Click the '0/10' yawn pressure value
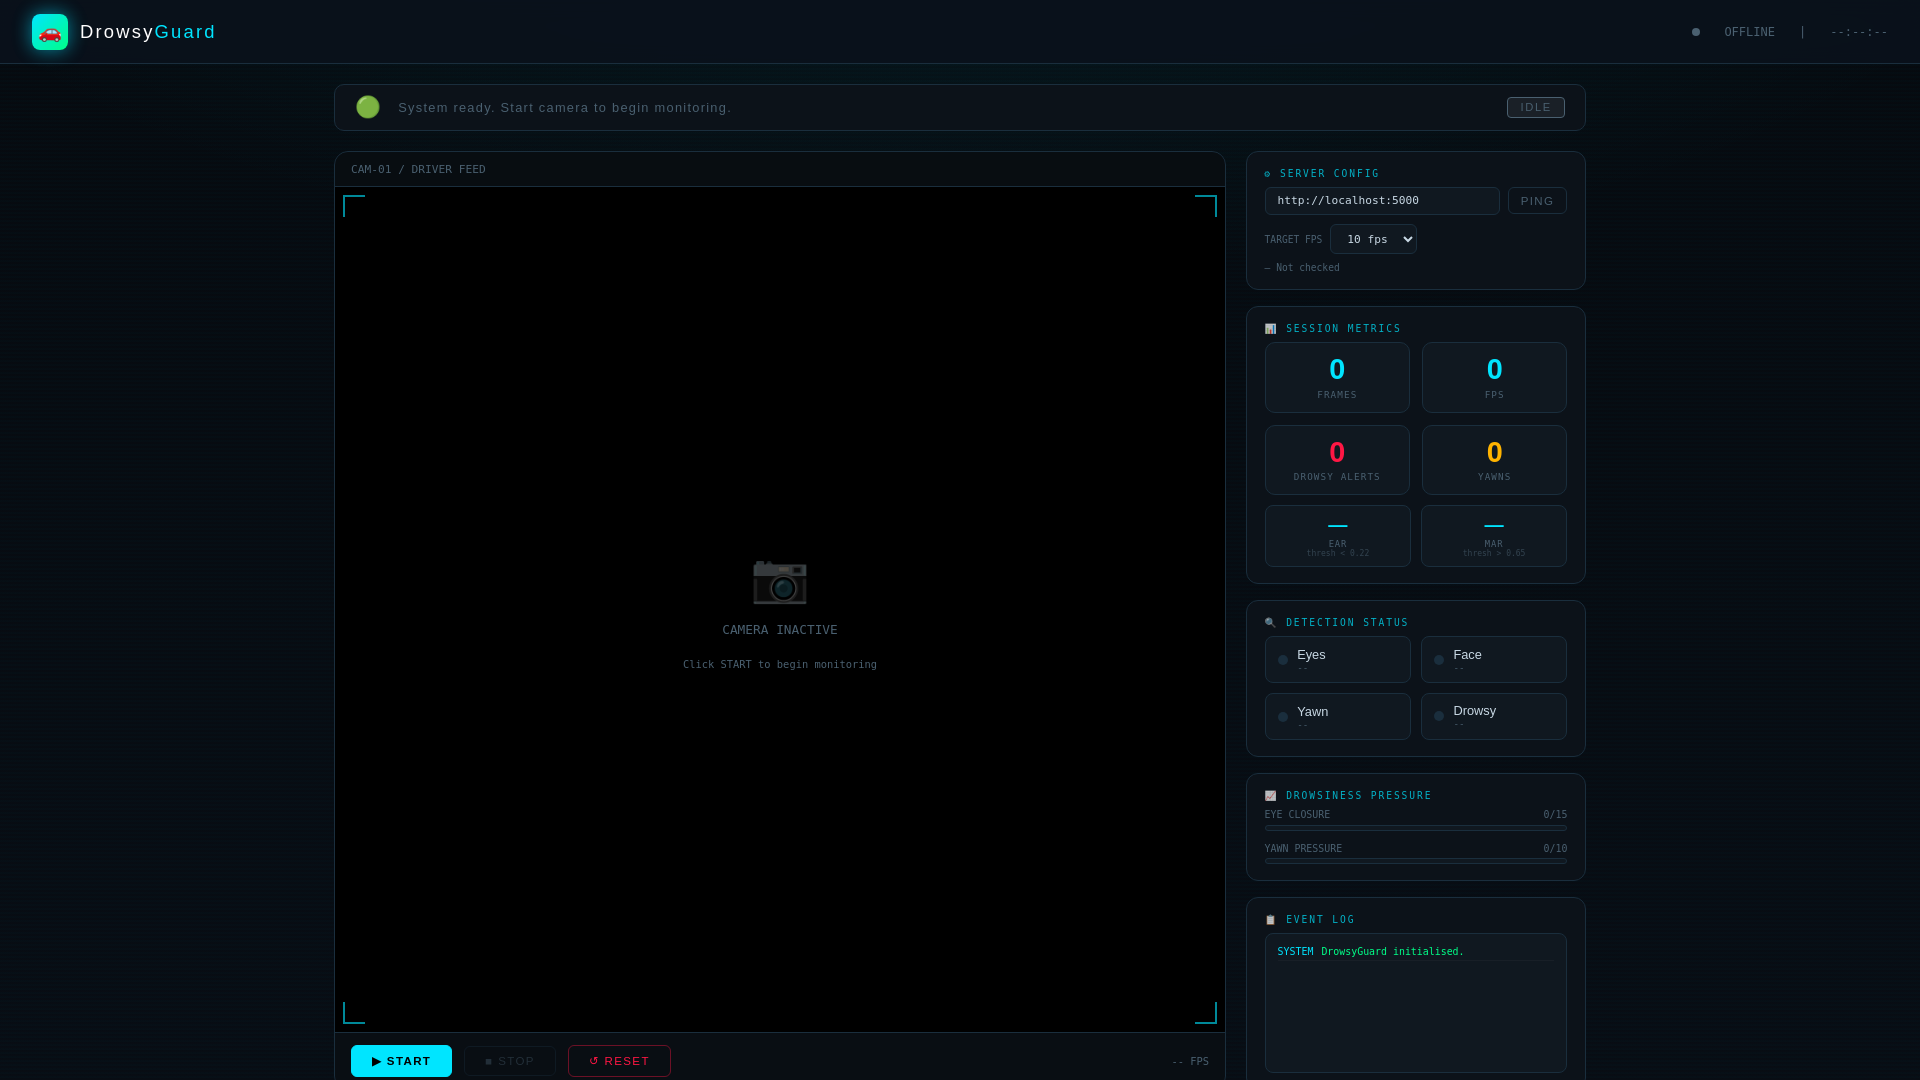The image size is (1920, 1080). tap(1555, 849)
